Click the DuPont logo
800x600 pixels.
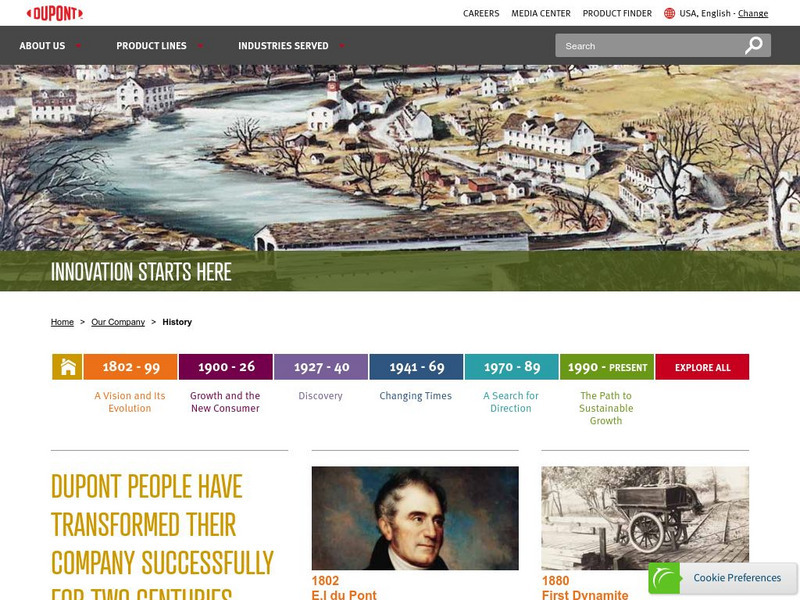55,13
